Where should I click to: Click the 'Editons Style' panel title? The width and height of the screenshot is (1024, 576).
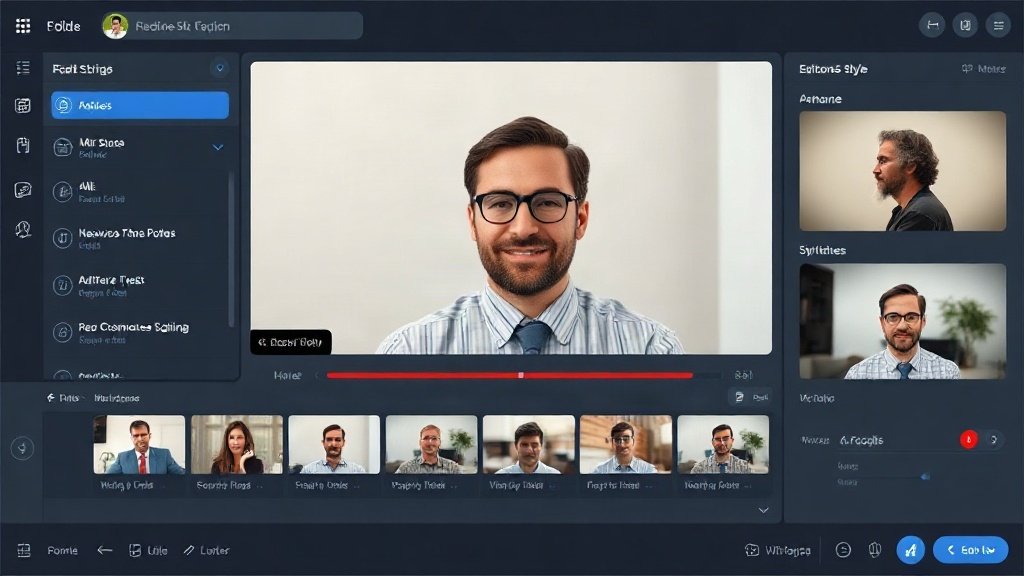tap(833, 69)
